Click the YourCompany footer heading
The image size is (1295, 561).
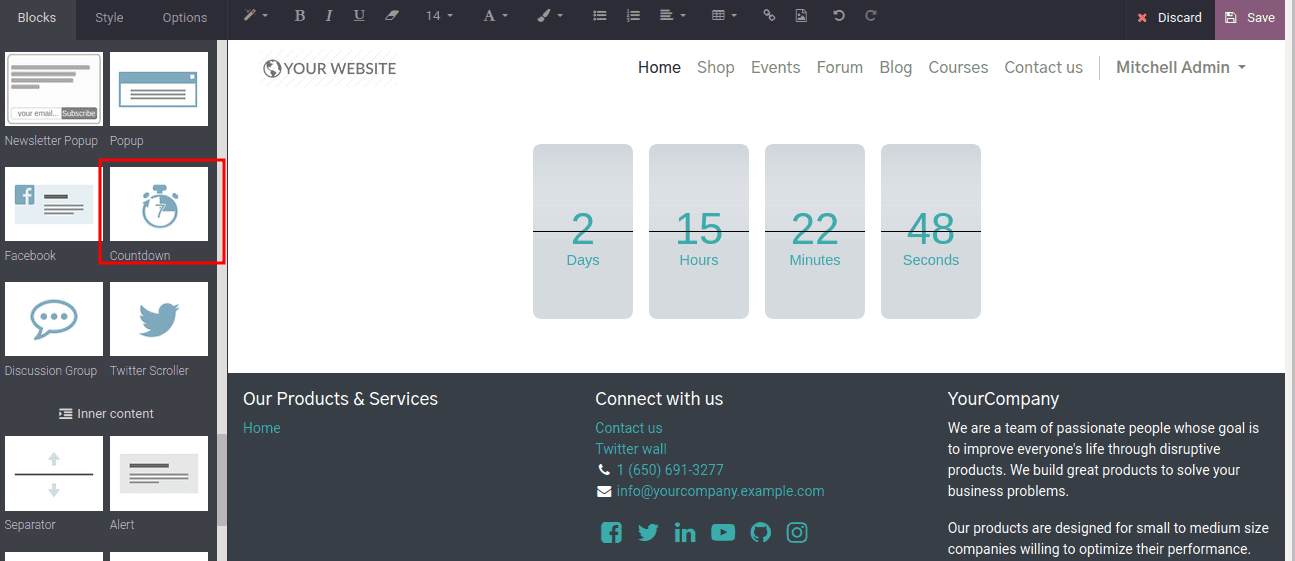1003,399
